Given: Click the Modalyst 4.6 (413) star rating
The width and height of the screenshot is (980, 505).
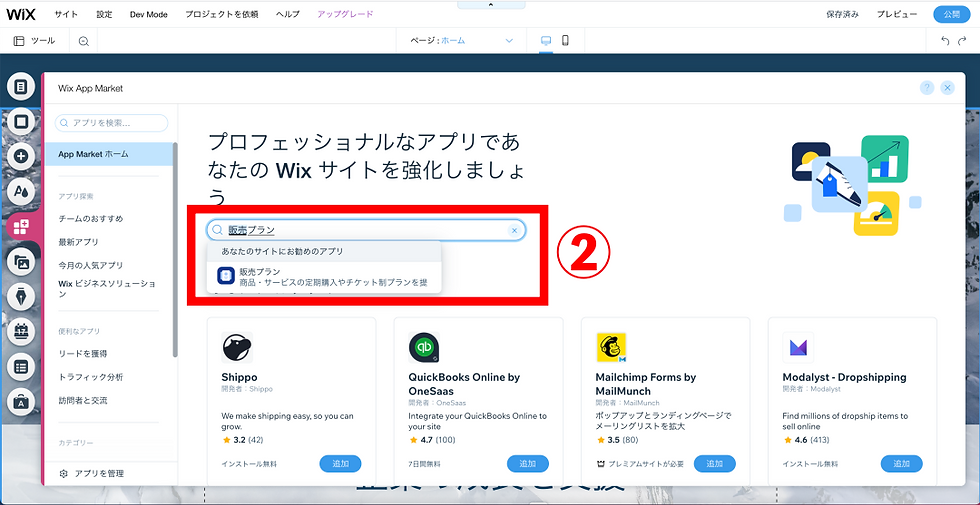Looking at the screenshot, I should click(806, 440).
